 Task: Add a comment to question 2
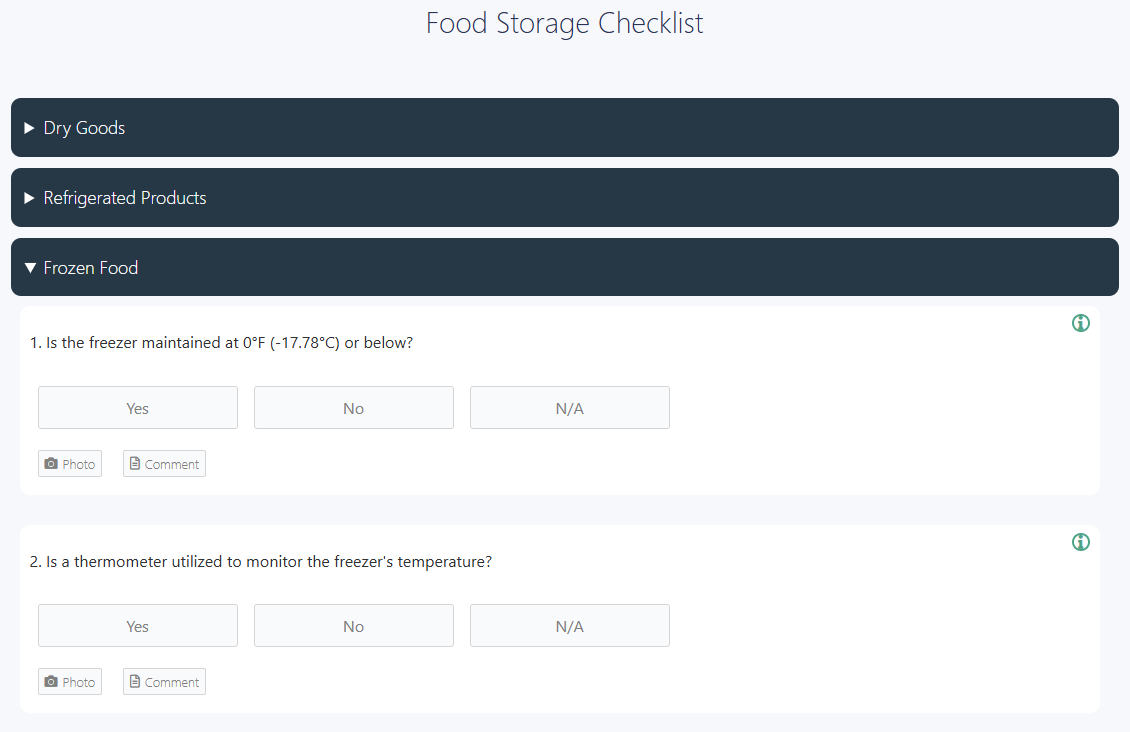coord(164,681)
